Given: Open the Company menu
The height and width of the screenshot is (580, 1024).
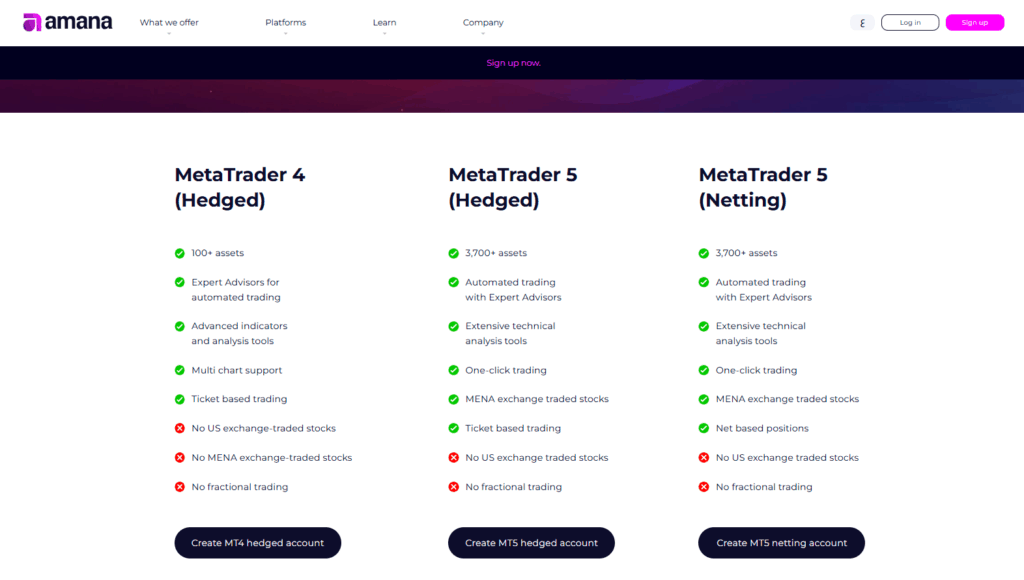Looking at the screenshot, I should (483, 22).
